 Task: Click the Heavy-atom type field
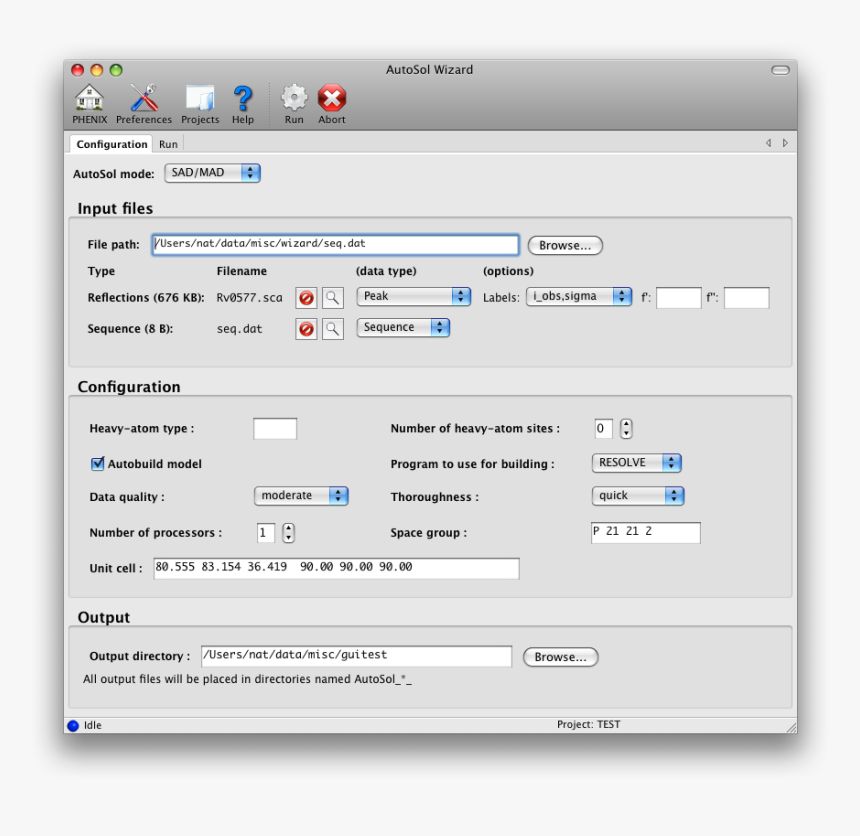pyautogui.click(x=275, y=428)
